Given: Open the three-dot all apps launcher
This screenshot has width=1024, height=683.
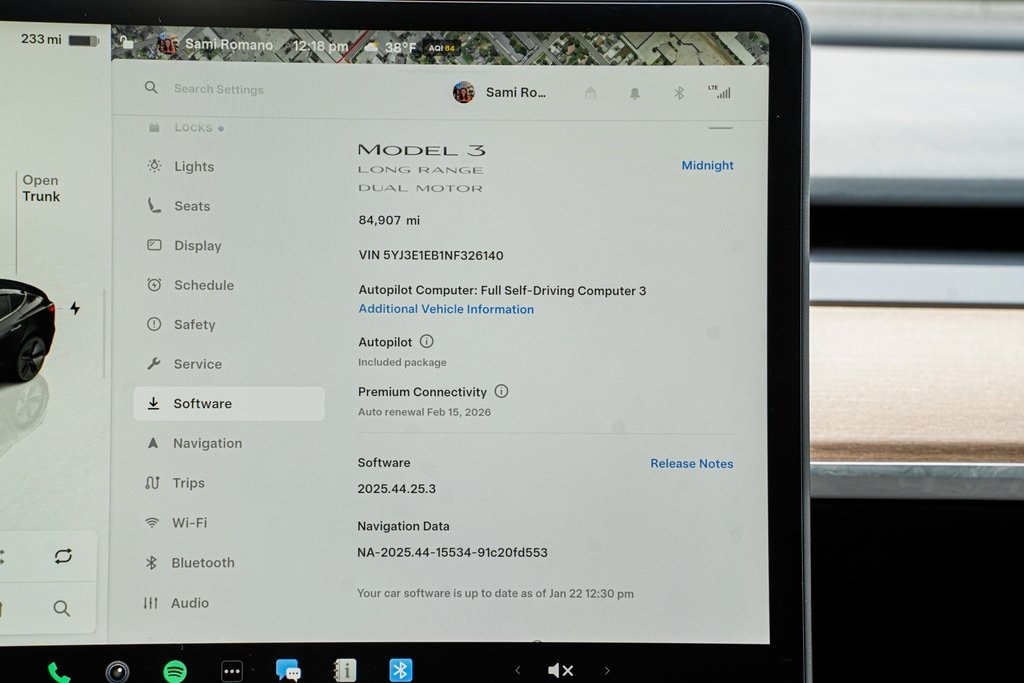Looking at the screenshot, I should pyautogui.click(x=232, y=671).
